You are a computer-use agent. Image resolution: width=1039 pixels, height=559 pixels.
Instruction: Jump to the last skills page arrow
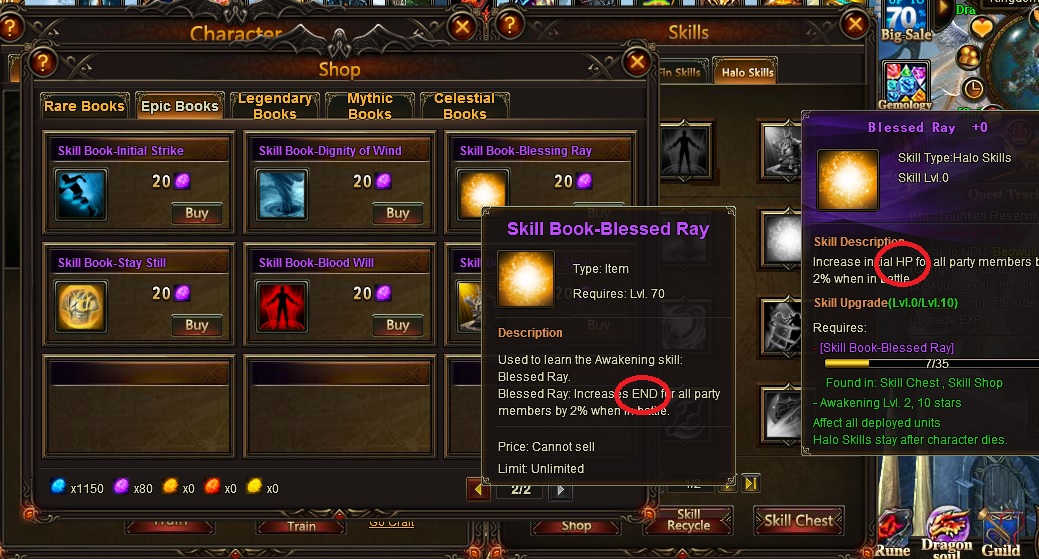[x=751, y=484]
